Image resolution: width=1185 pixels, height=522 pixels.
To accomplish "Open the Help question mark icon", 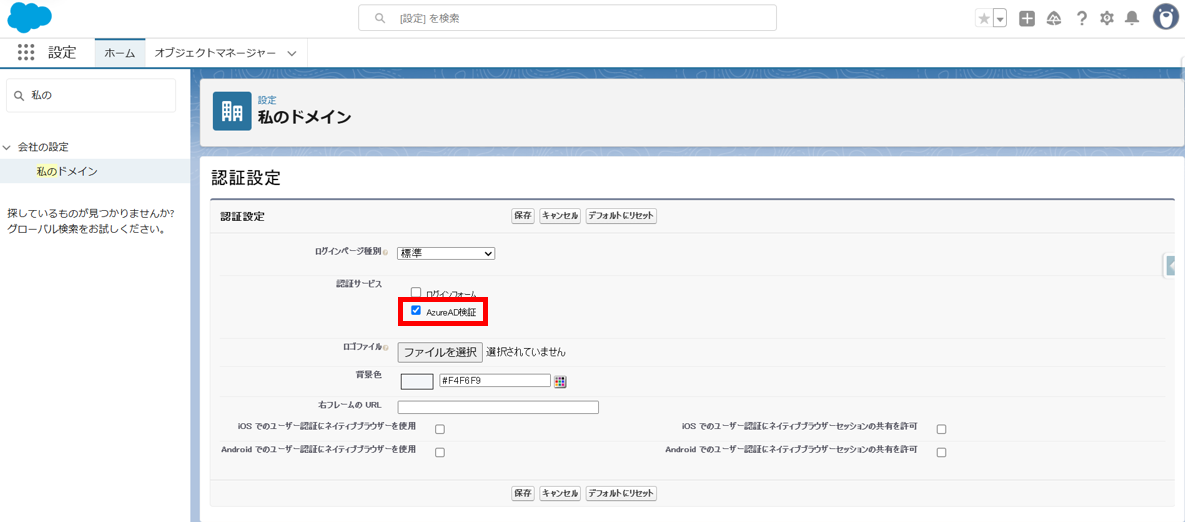I will (1081, 19).
